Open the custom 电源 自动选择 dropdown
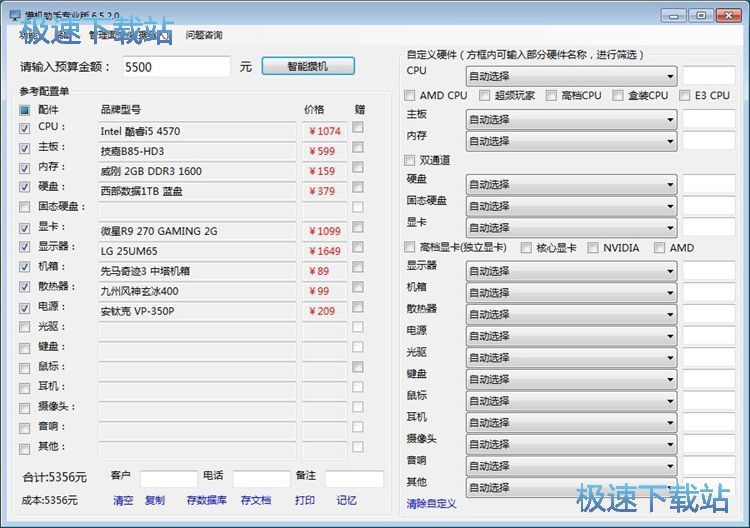Image resolution: width=750 pixels, height=528 pixels. coord(572,336)
